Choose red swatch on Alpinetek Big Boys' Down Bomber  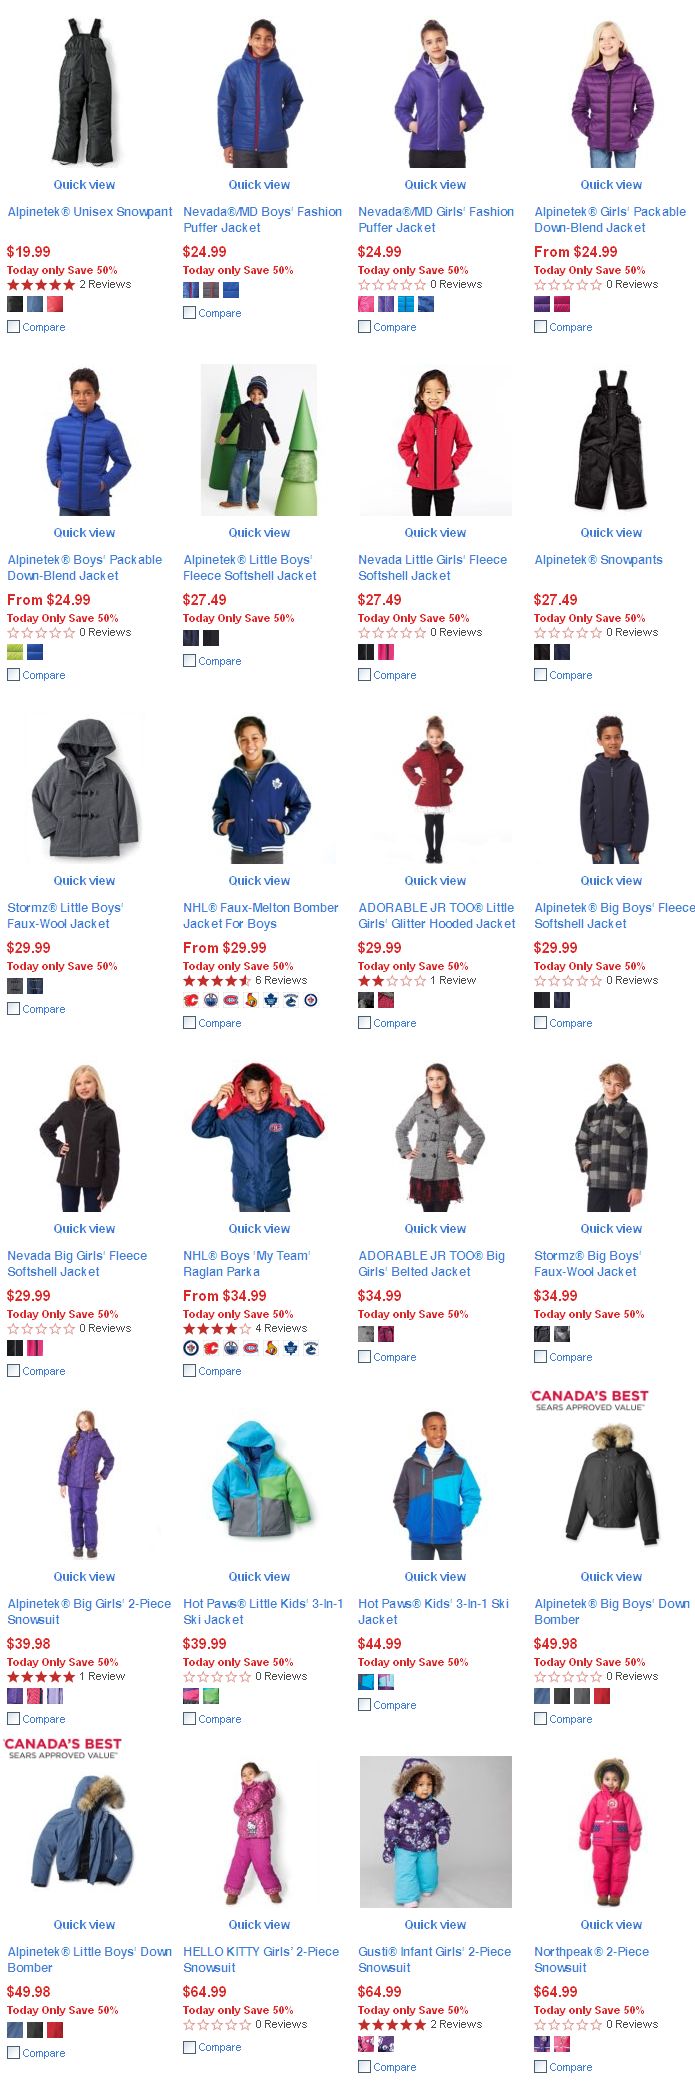[602, 1696]
